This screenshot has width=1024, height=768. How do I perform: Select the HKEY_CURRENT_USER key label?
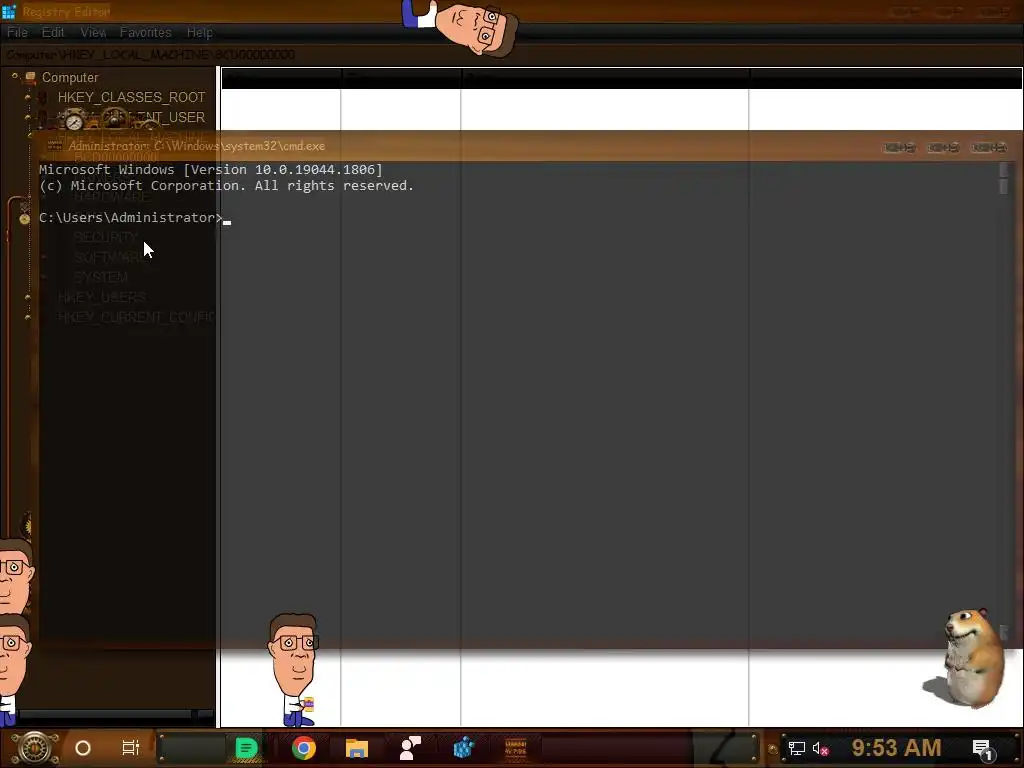coord(131,118)
